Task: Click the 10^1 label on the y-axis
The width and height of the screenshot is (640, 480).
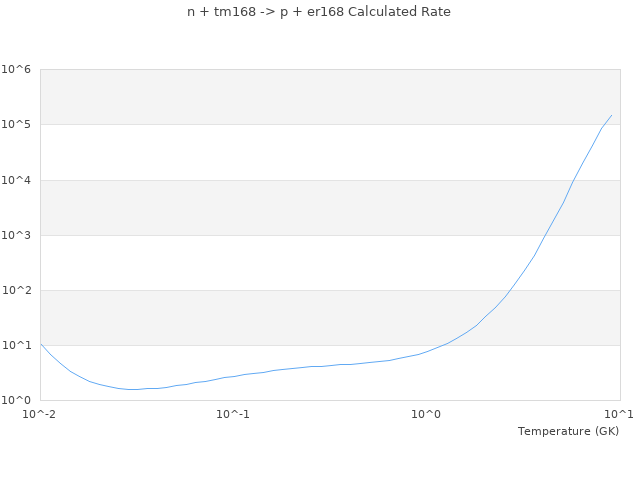Action: click(16, 345)
